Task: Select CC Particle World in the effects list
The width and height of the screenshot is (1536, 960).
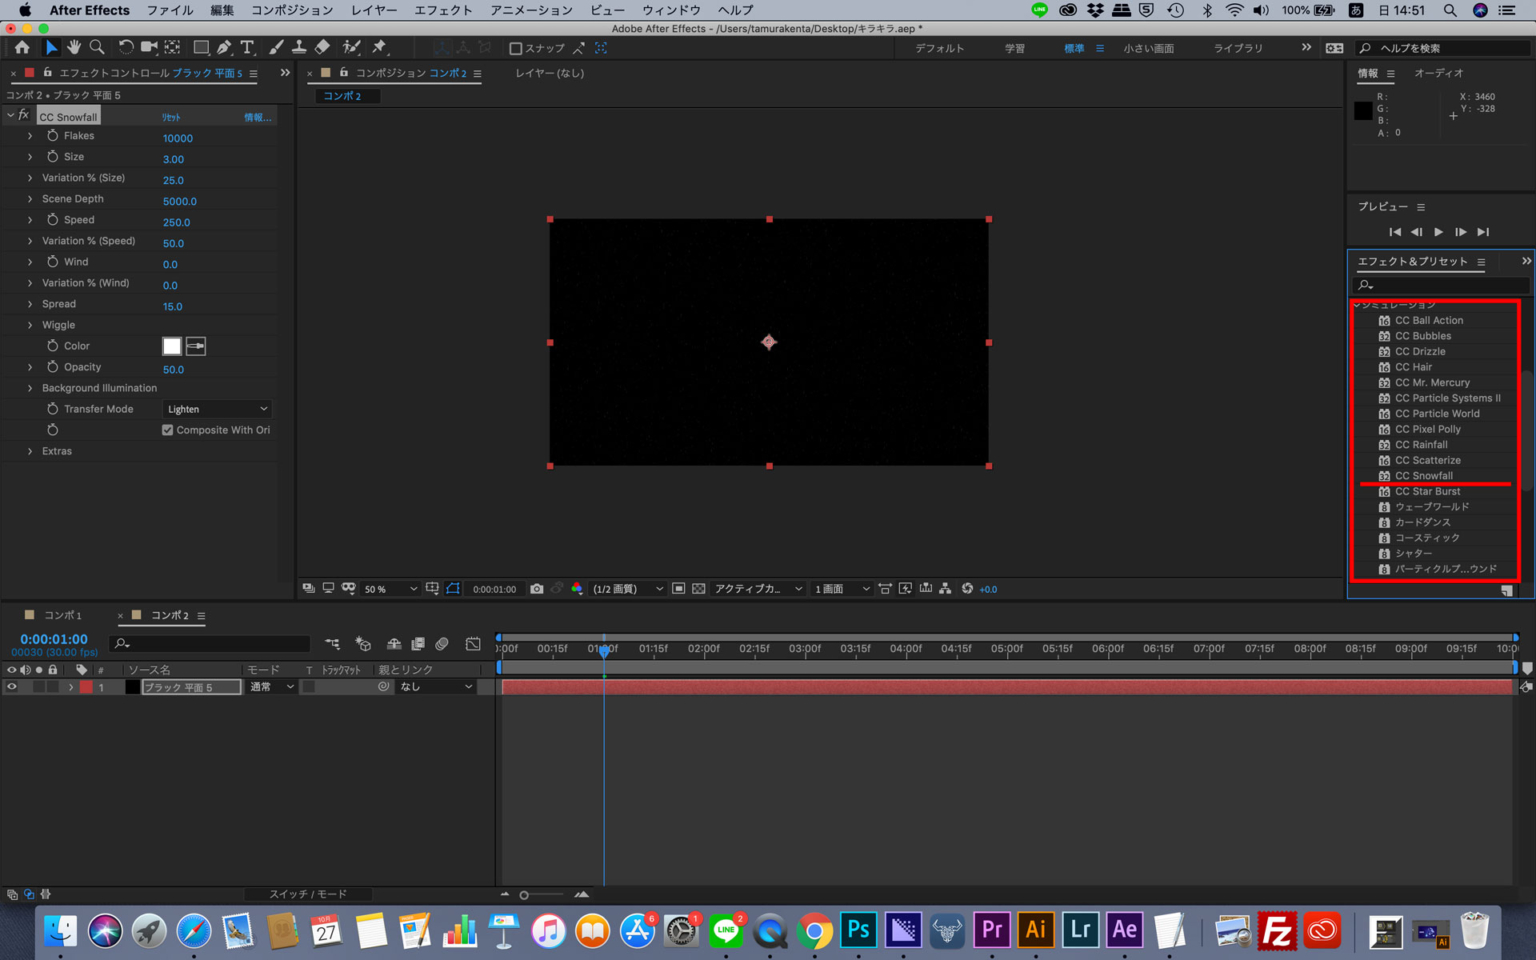Action: [x=1438, y=413]
